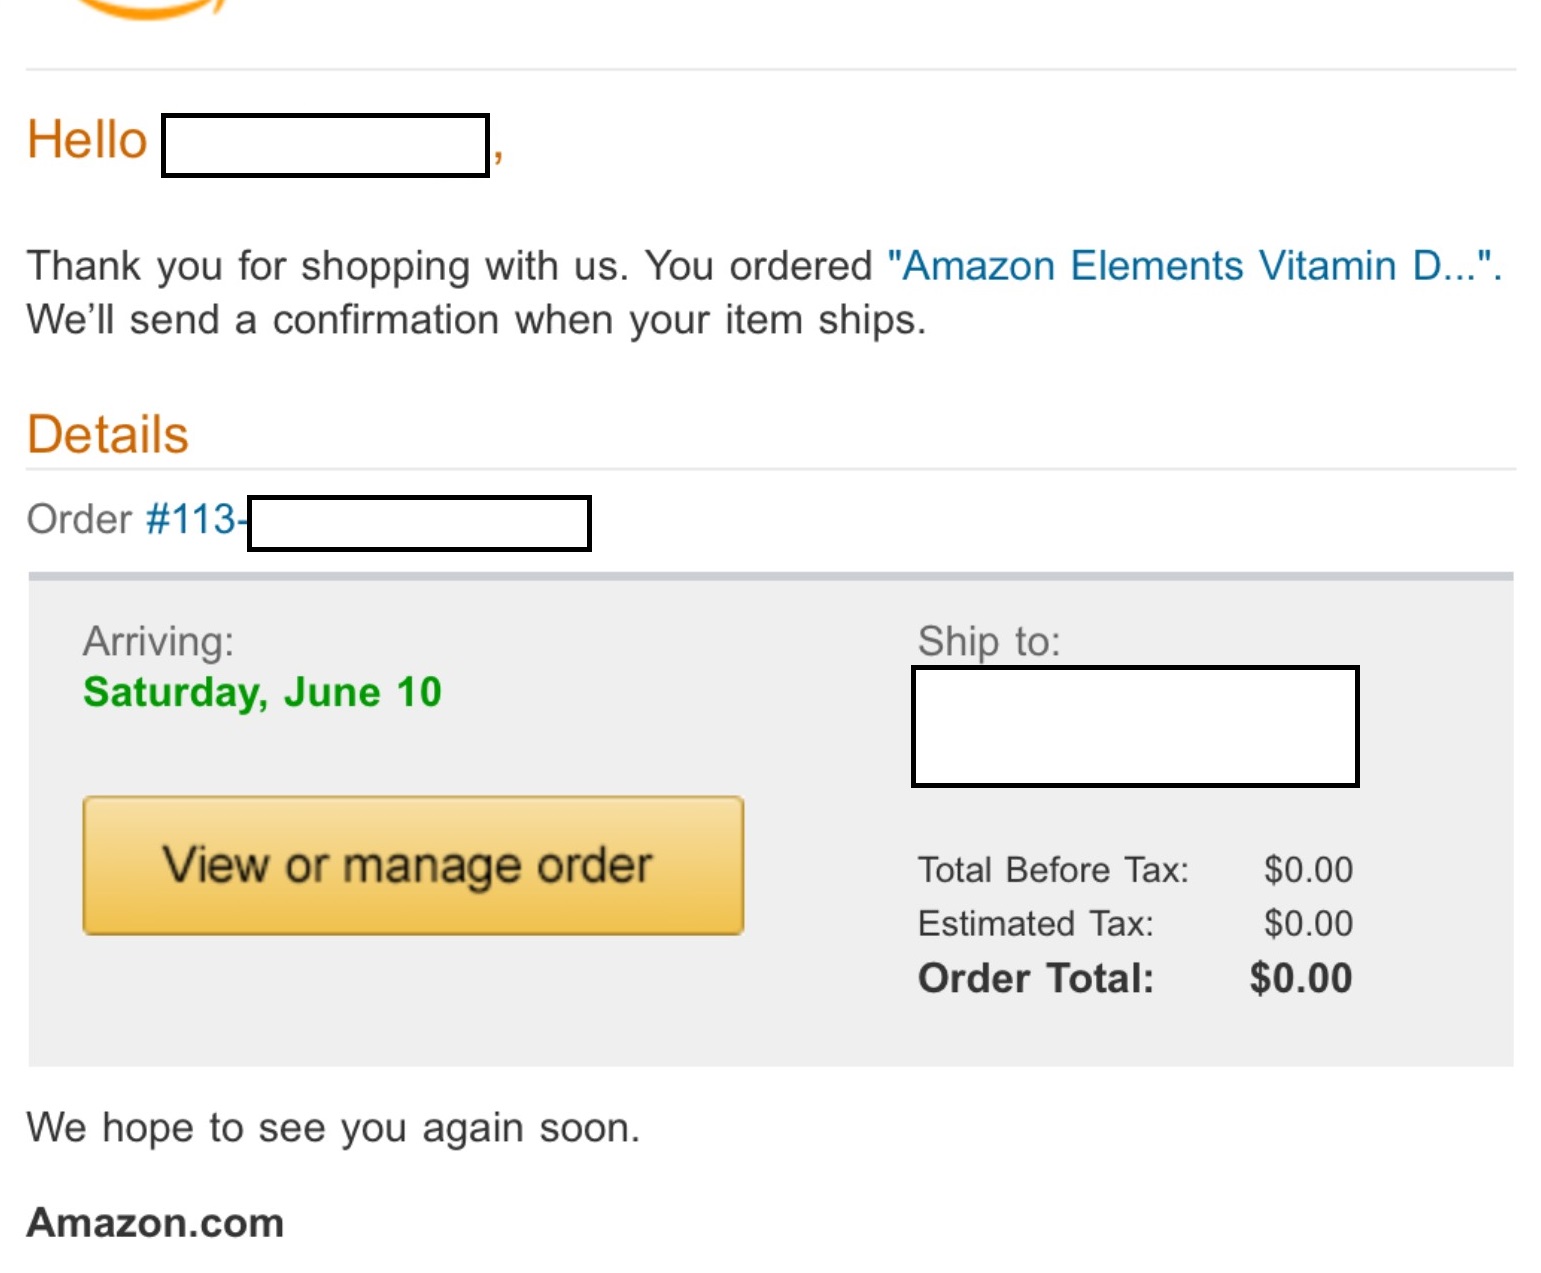Click the Estimated Tax label
This screenshot has width=1541, height=1273.
tap(1035, 923)
